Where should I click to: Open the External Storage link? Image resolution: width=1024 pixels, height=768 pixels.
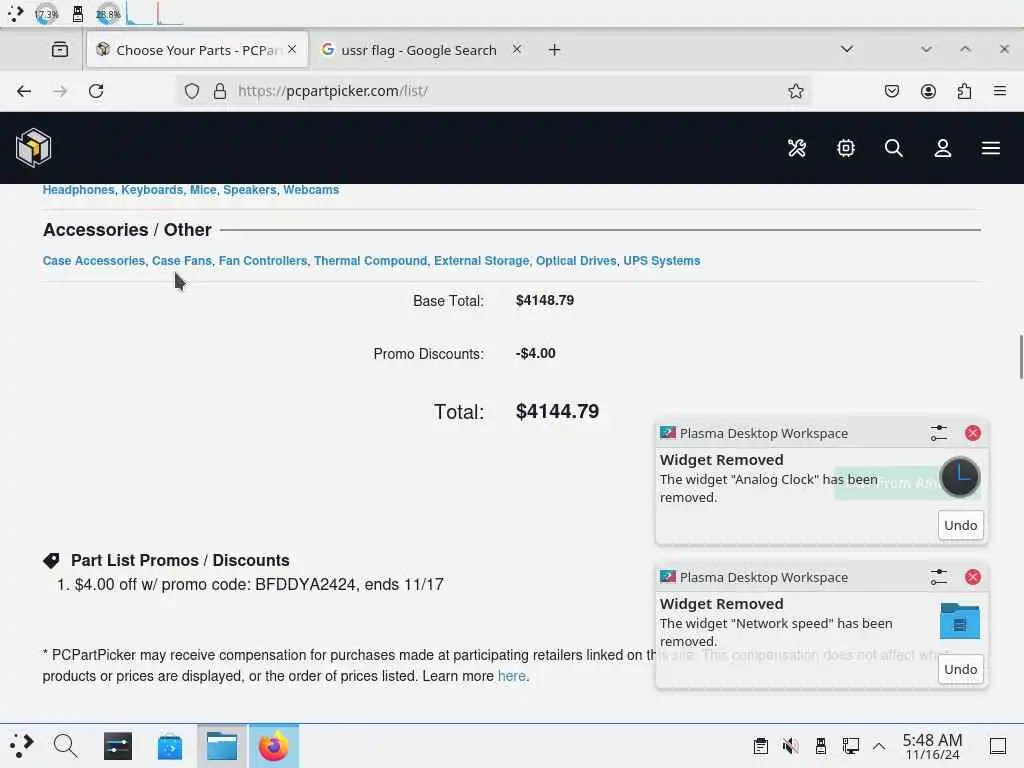[481, 261]
